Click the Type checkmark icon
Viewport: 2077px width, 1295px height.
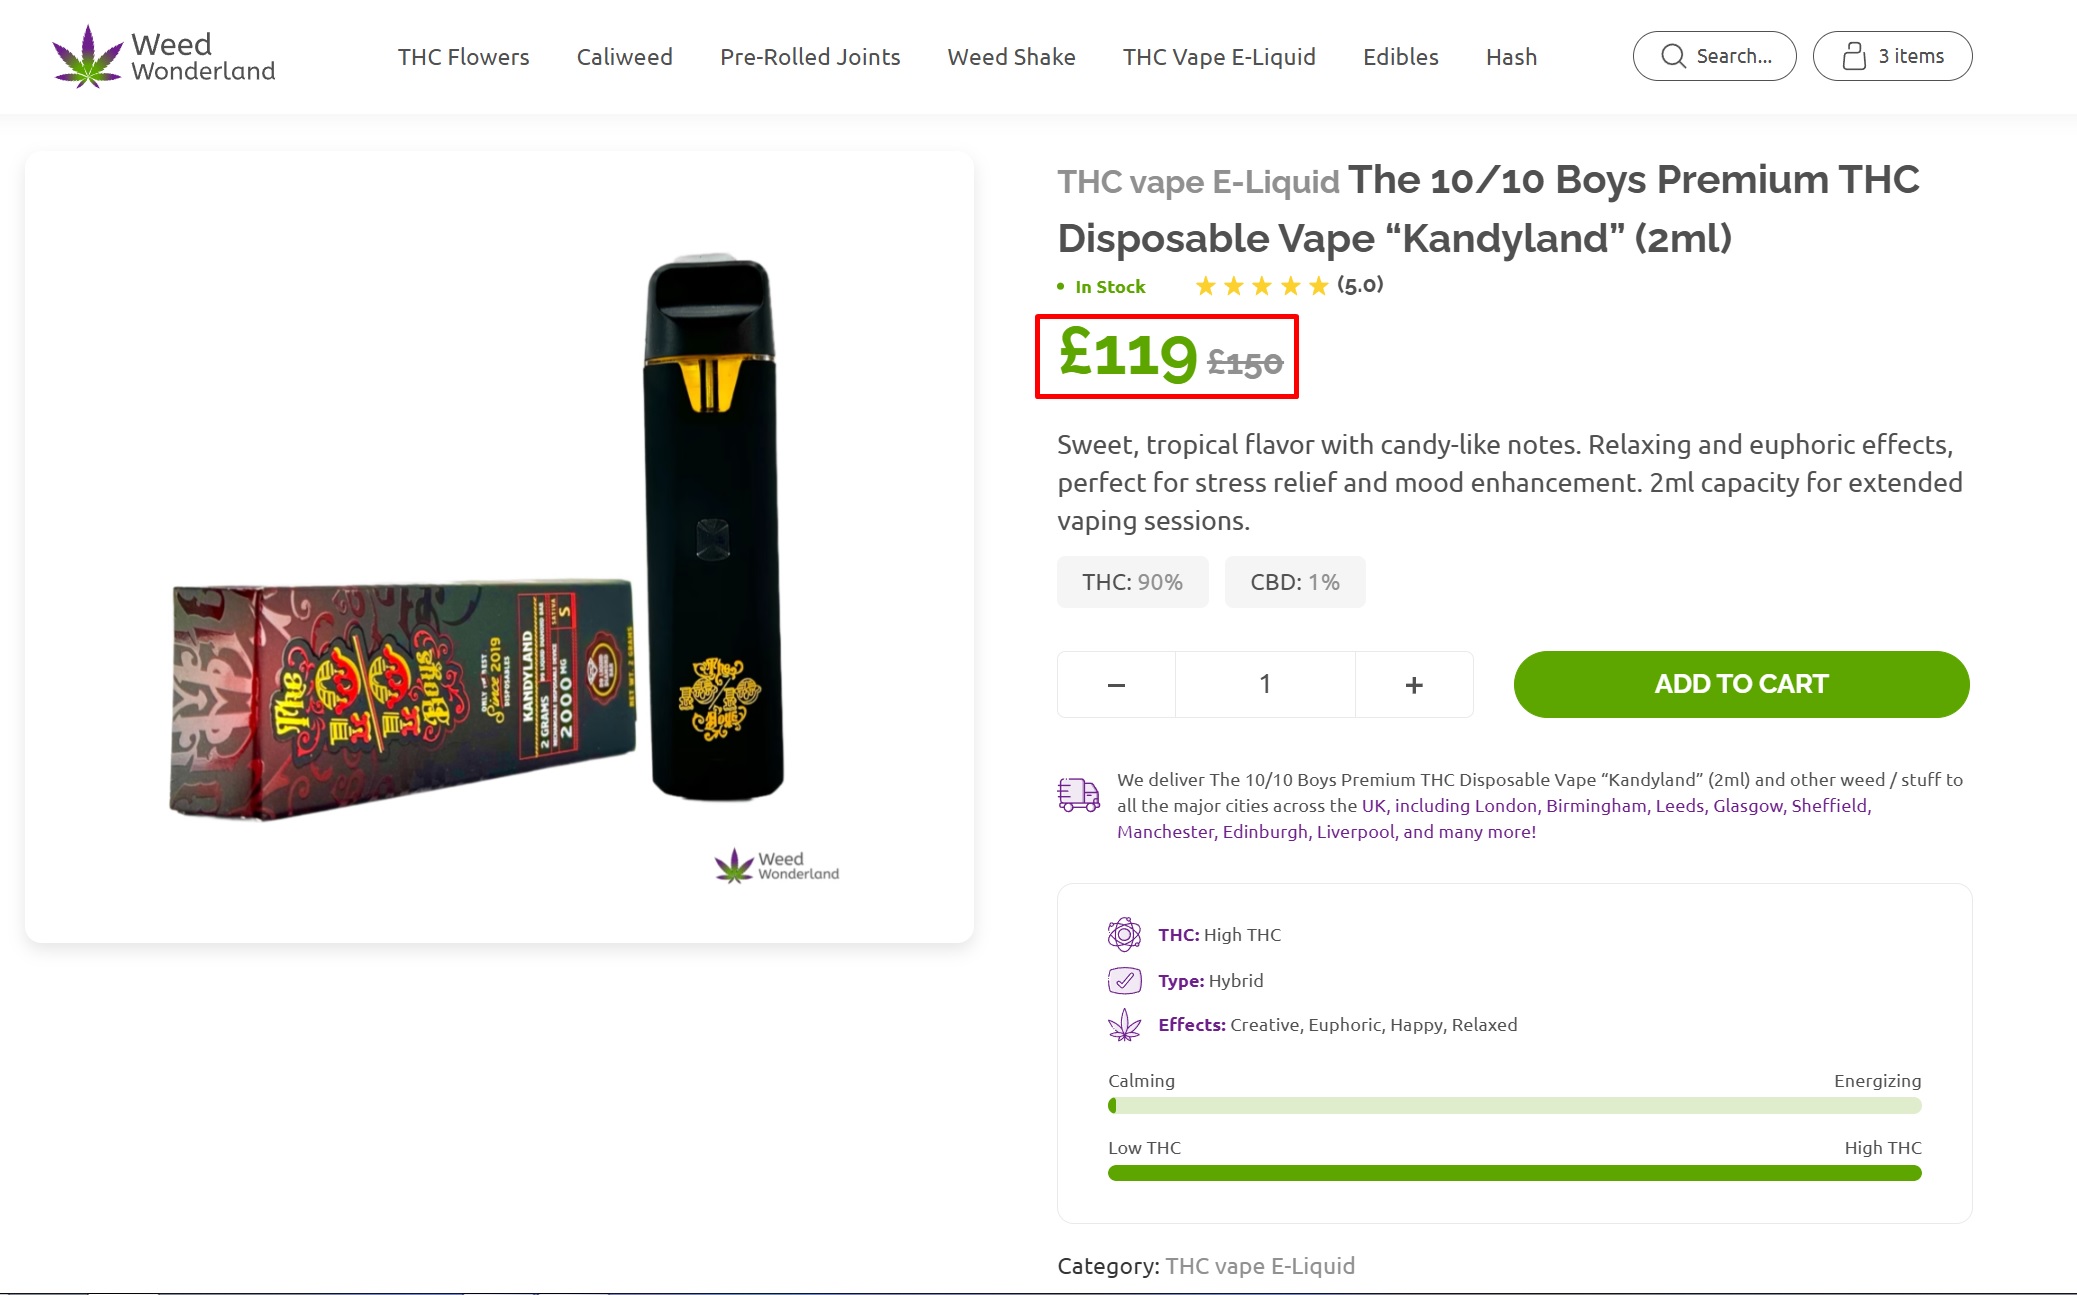tap(1124, 980)
